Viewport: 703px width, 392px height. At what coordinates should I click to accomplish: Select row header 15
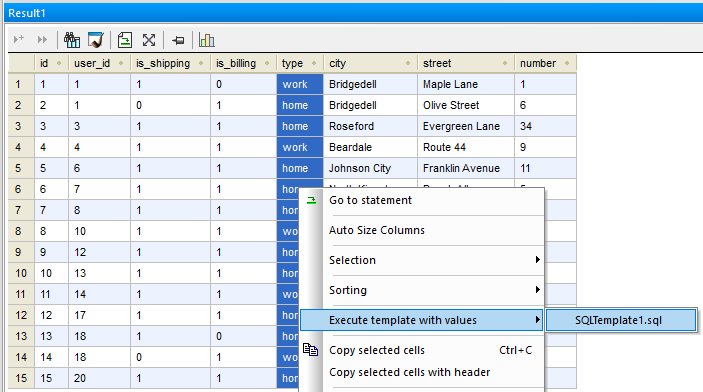point(21,378)
